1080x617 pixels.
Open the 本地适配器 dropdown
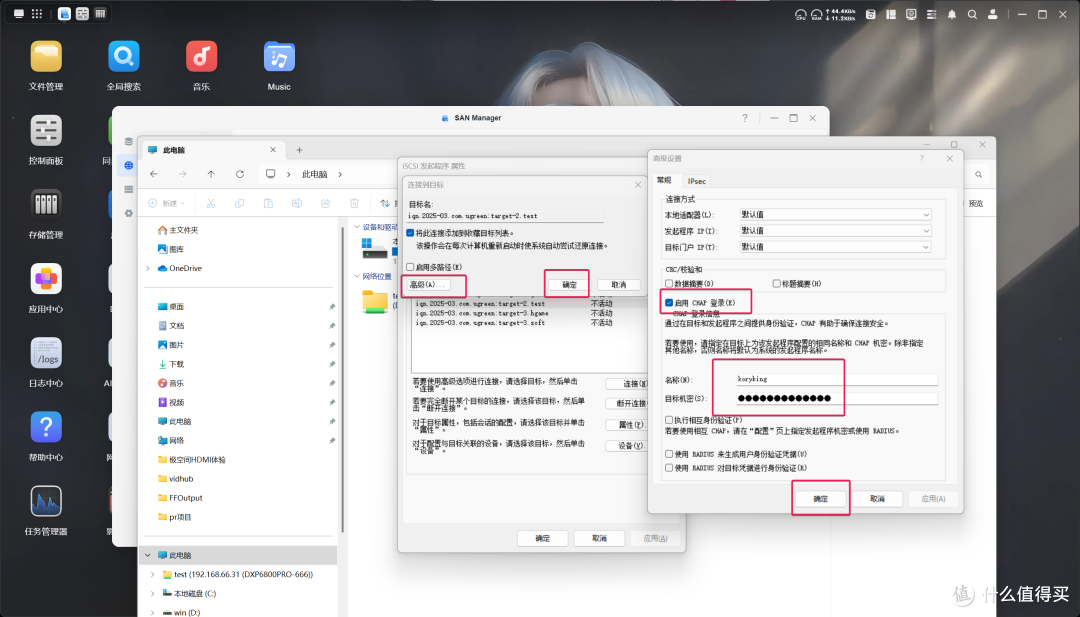835,214
